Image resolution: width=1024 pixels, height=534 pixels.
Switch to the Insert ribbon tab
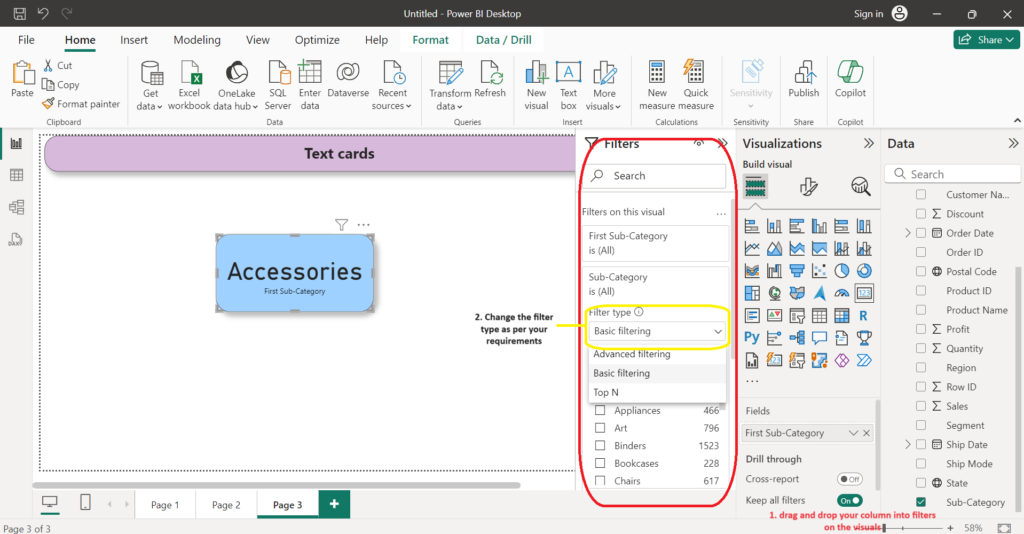(134, 40)
